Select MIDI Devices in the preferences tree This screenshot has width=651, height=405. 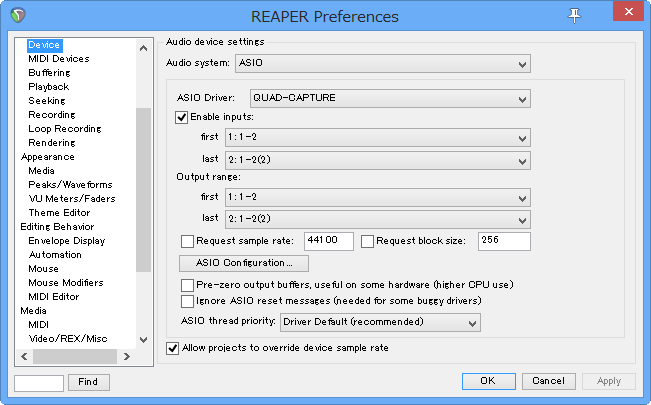[59, 59]
